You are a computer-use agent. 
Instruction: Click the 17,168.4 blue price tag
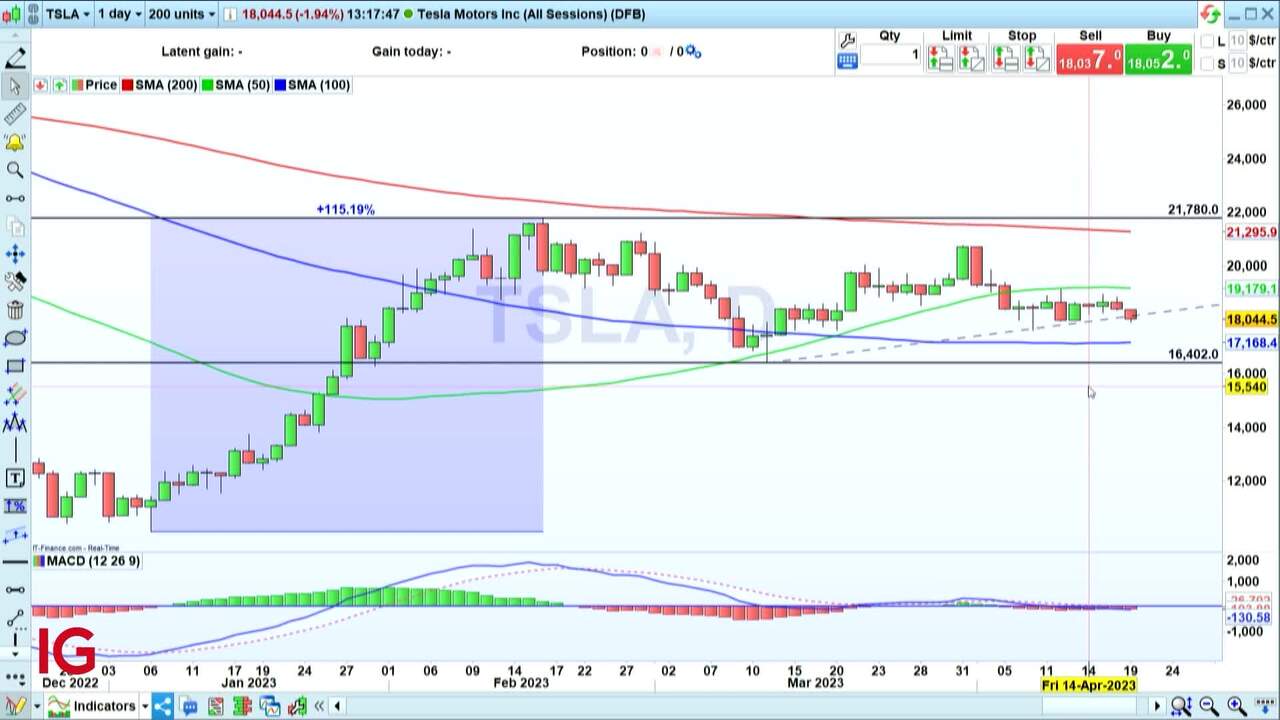(1251, 343)
